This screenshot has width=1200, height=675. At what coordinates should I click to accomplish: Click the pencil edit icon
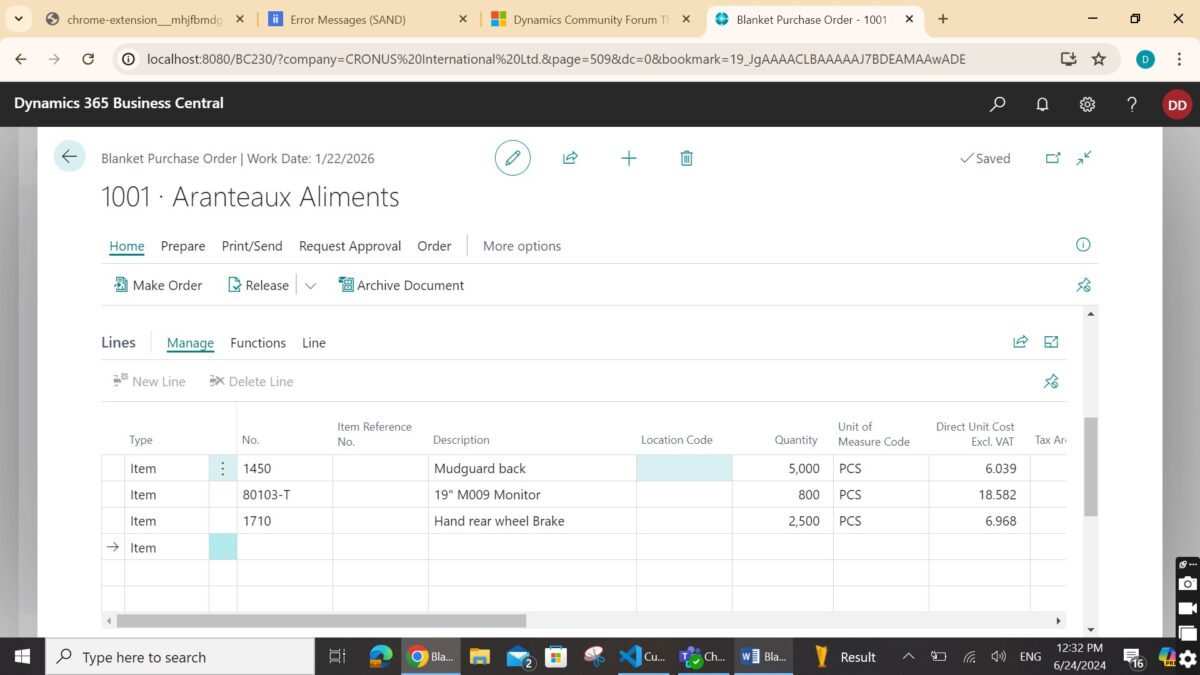[513, 158]
